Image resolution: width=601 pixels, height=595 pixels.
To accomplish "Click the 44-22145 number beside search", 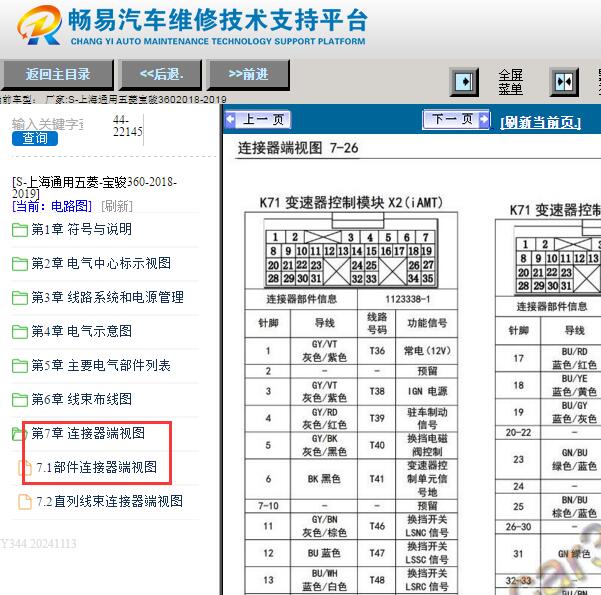I will pos(128,126).
